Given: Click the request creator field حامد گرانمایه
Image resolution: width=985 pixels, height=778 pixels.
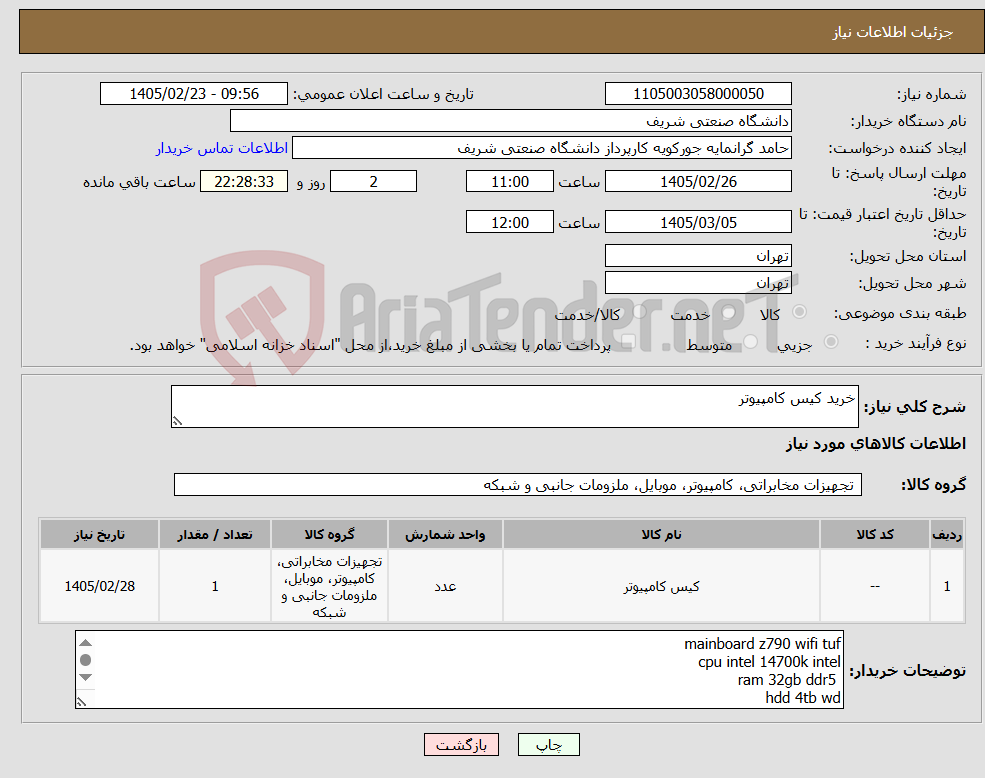Looking at the screenshot, I should [x=541, y=148].
